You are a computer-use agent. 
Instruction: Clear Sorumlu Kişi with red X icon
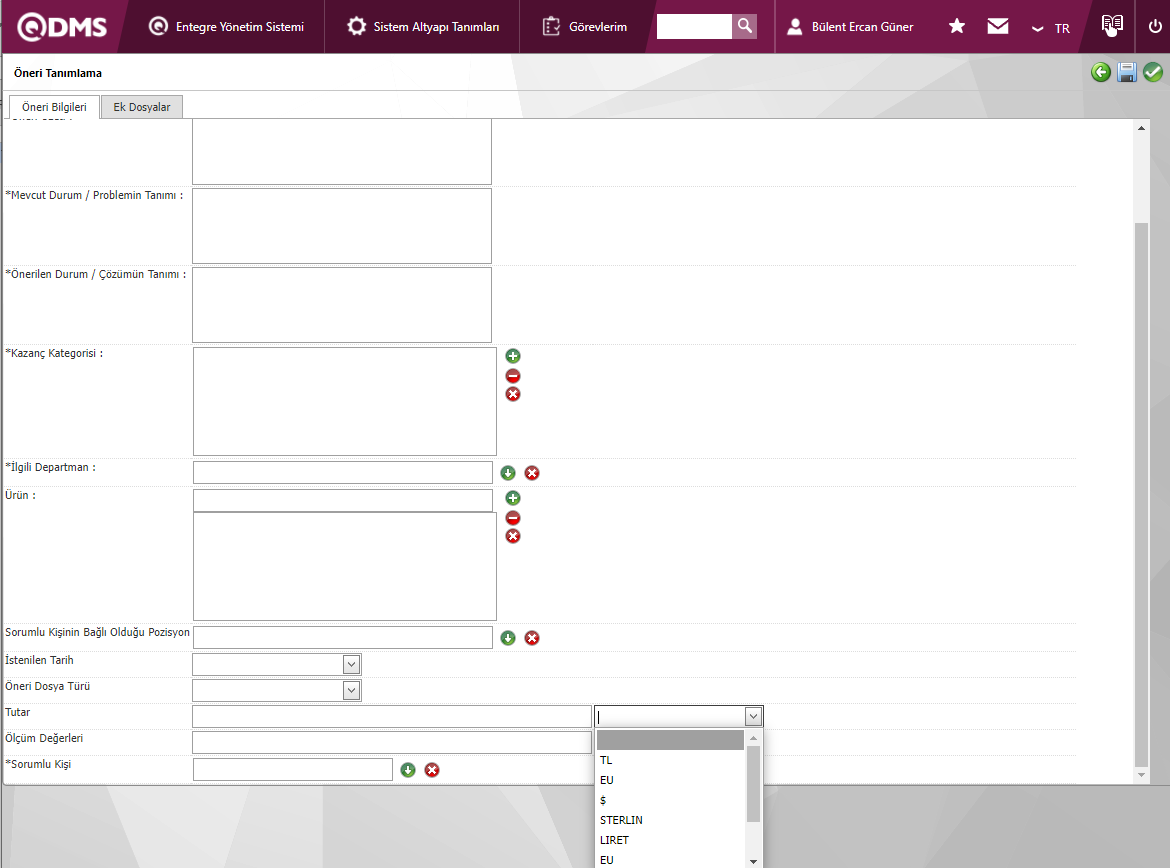pyautogui.click(x=432, y=770)
